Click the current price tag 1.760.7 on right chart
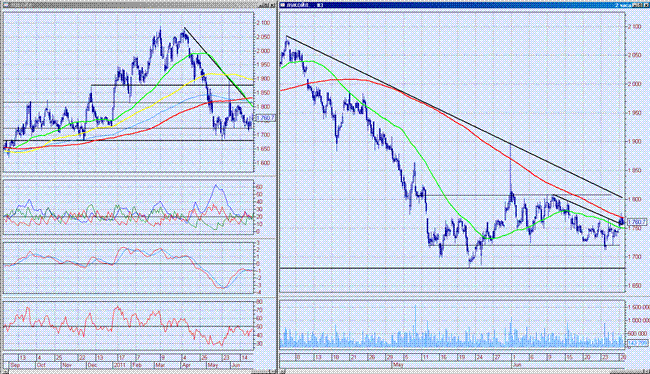The image size is (650, 374). click(637, 222)
